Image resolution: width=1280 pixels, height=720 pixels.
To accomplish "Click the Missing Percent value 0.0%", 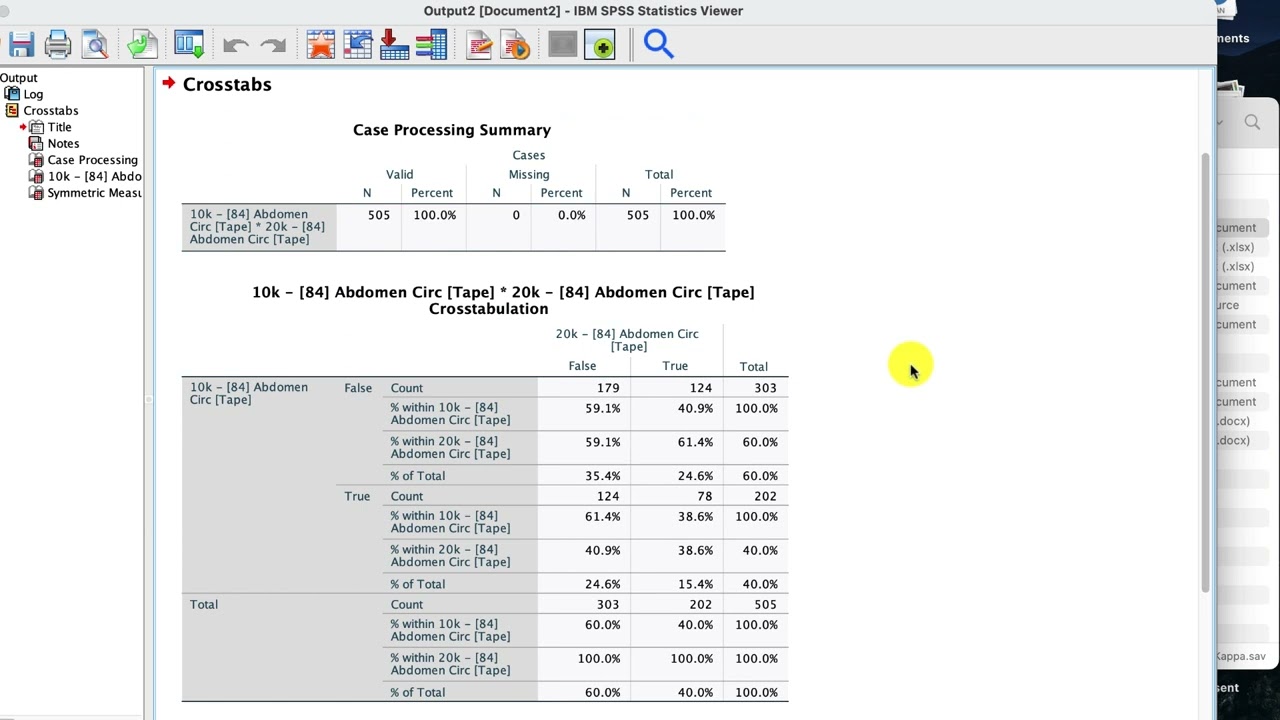I will [572, 215].
